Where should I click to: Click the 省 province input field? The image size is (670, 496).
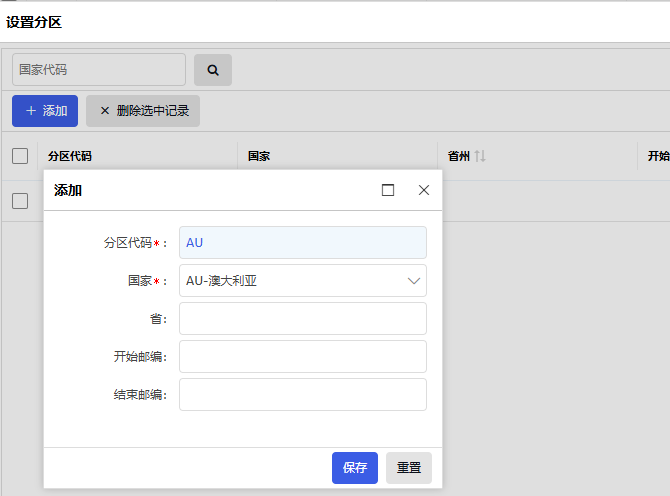click(x=302, y=319)
